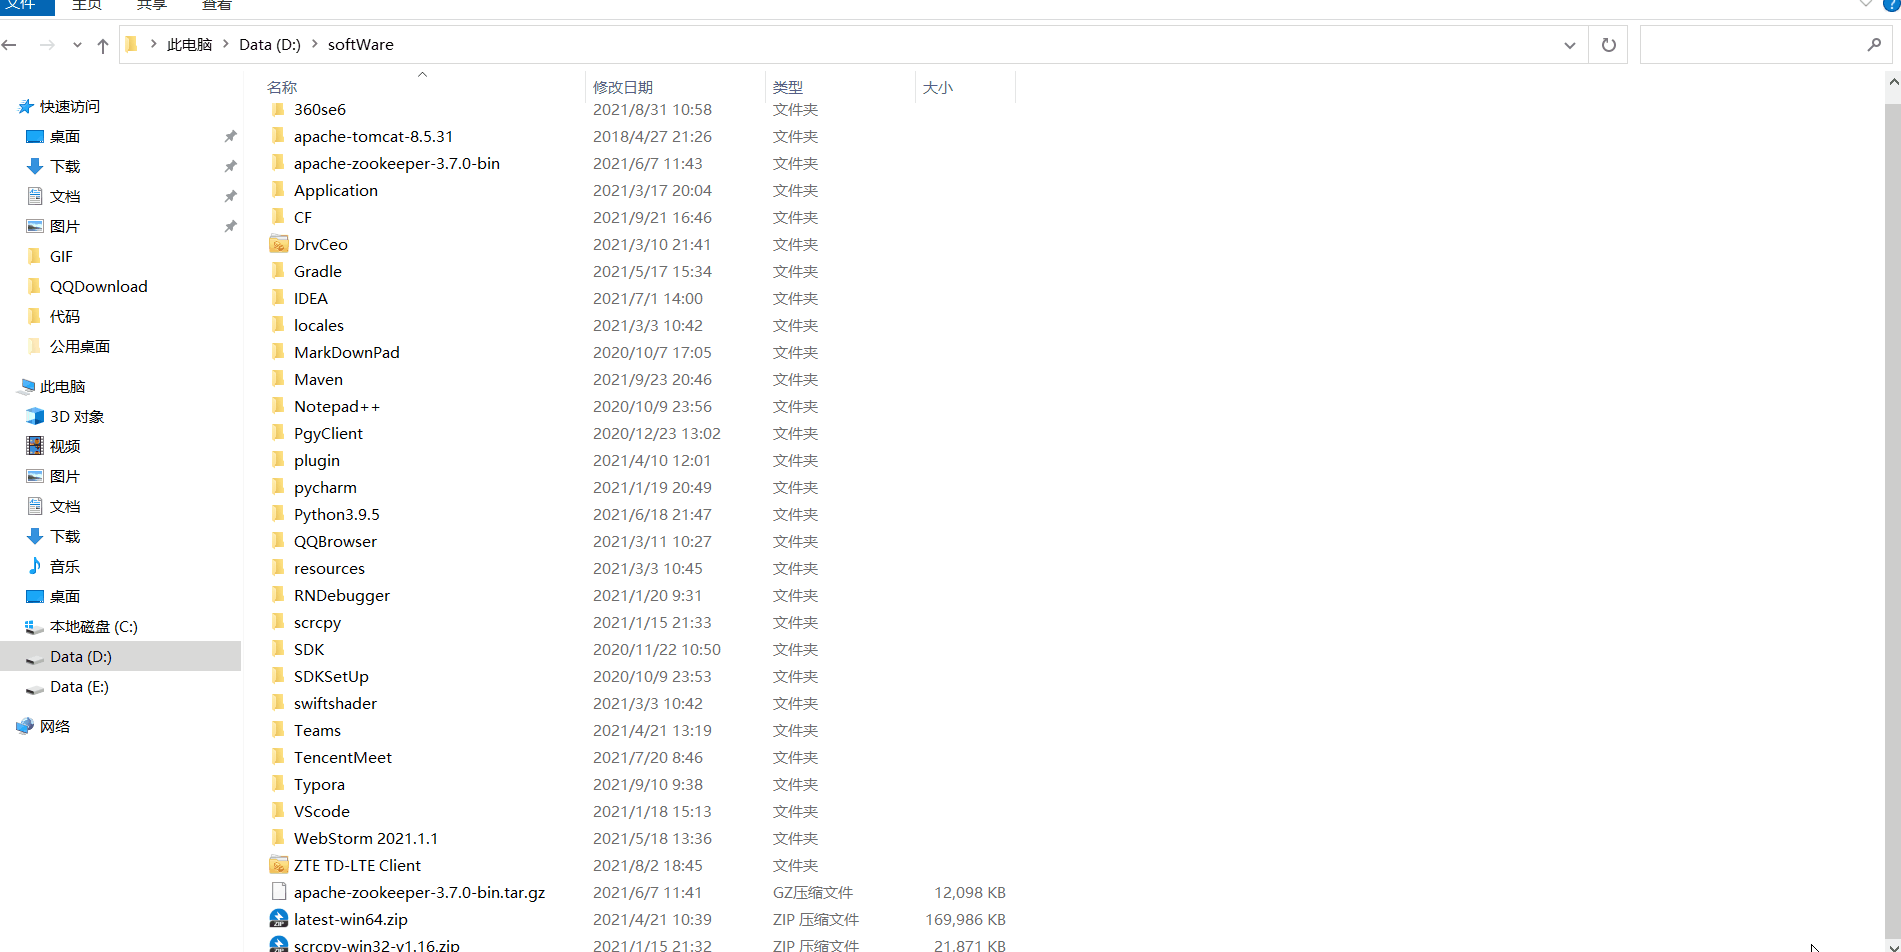The image size is (1901, 952).
Task: Click the 本地磁盘 (C:) drive icon
Action: [x=35, y=627]
